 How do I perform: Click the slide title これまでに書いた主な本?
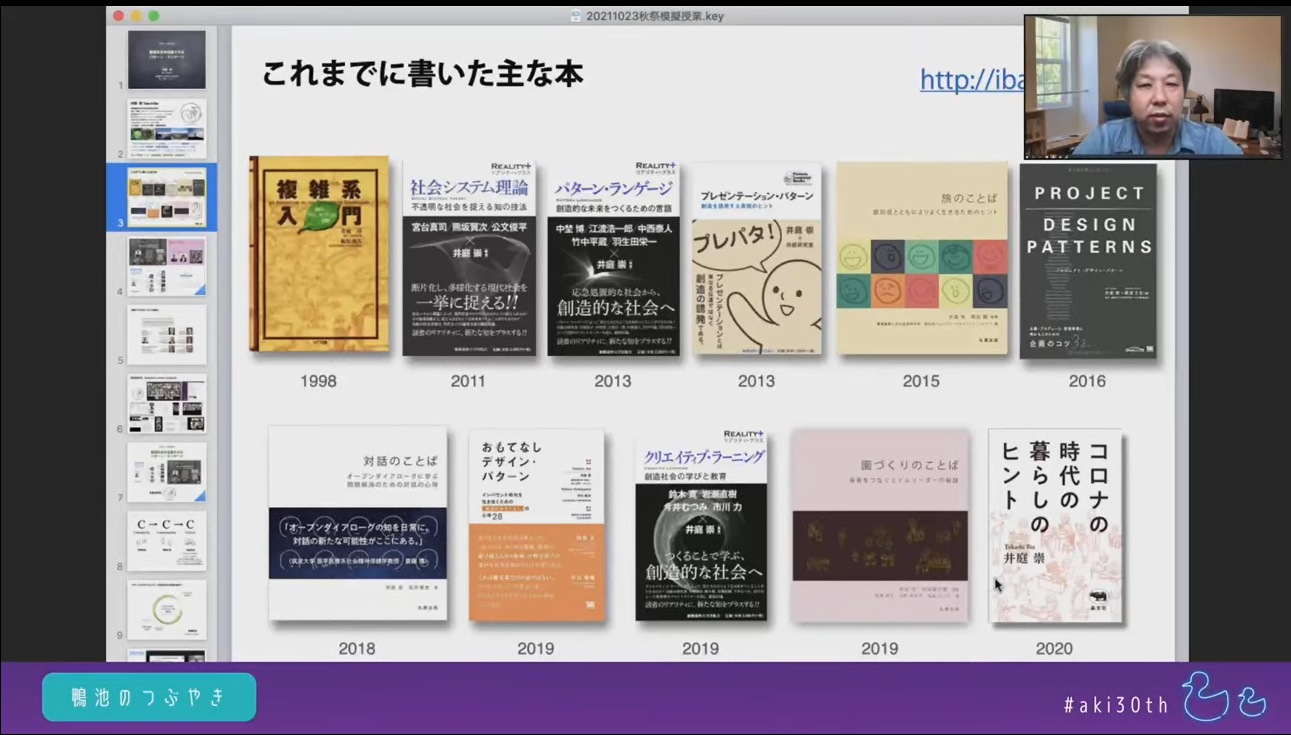point(423,75)
